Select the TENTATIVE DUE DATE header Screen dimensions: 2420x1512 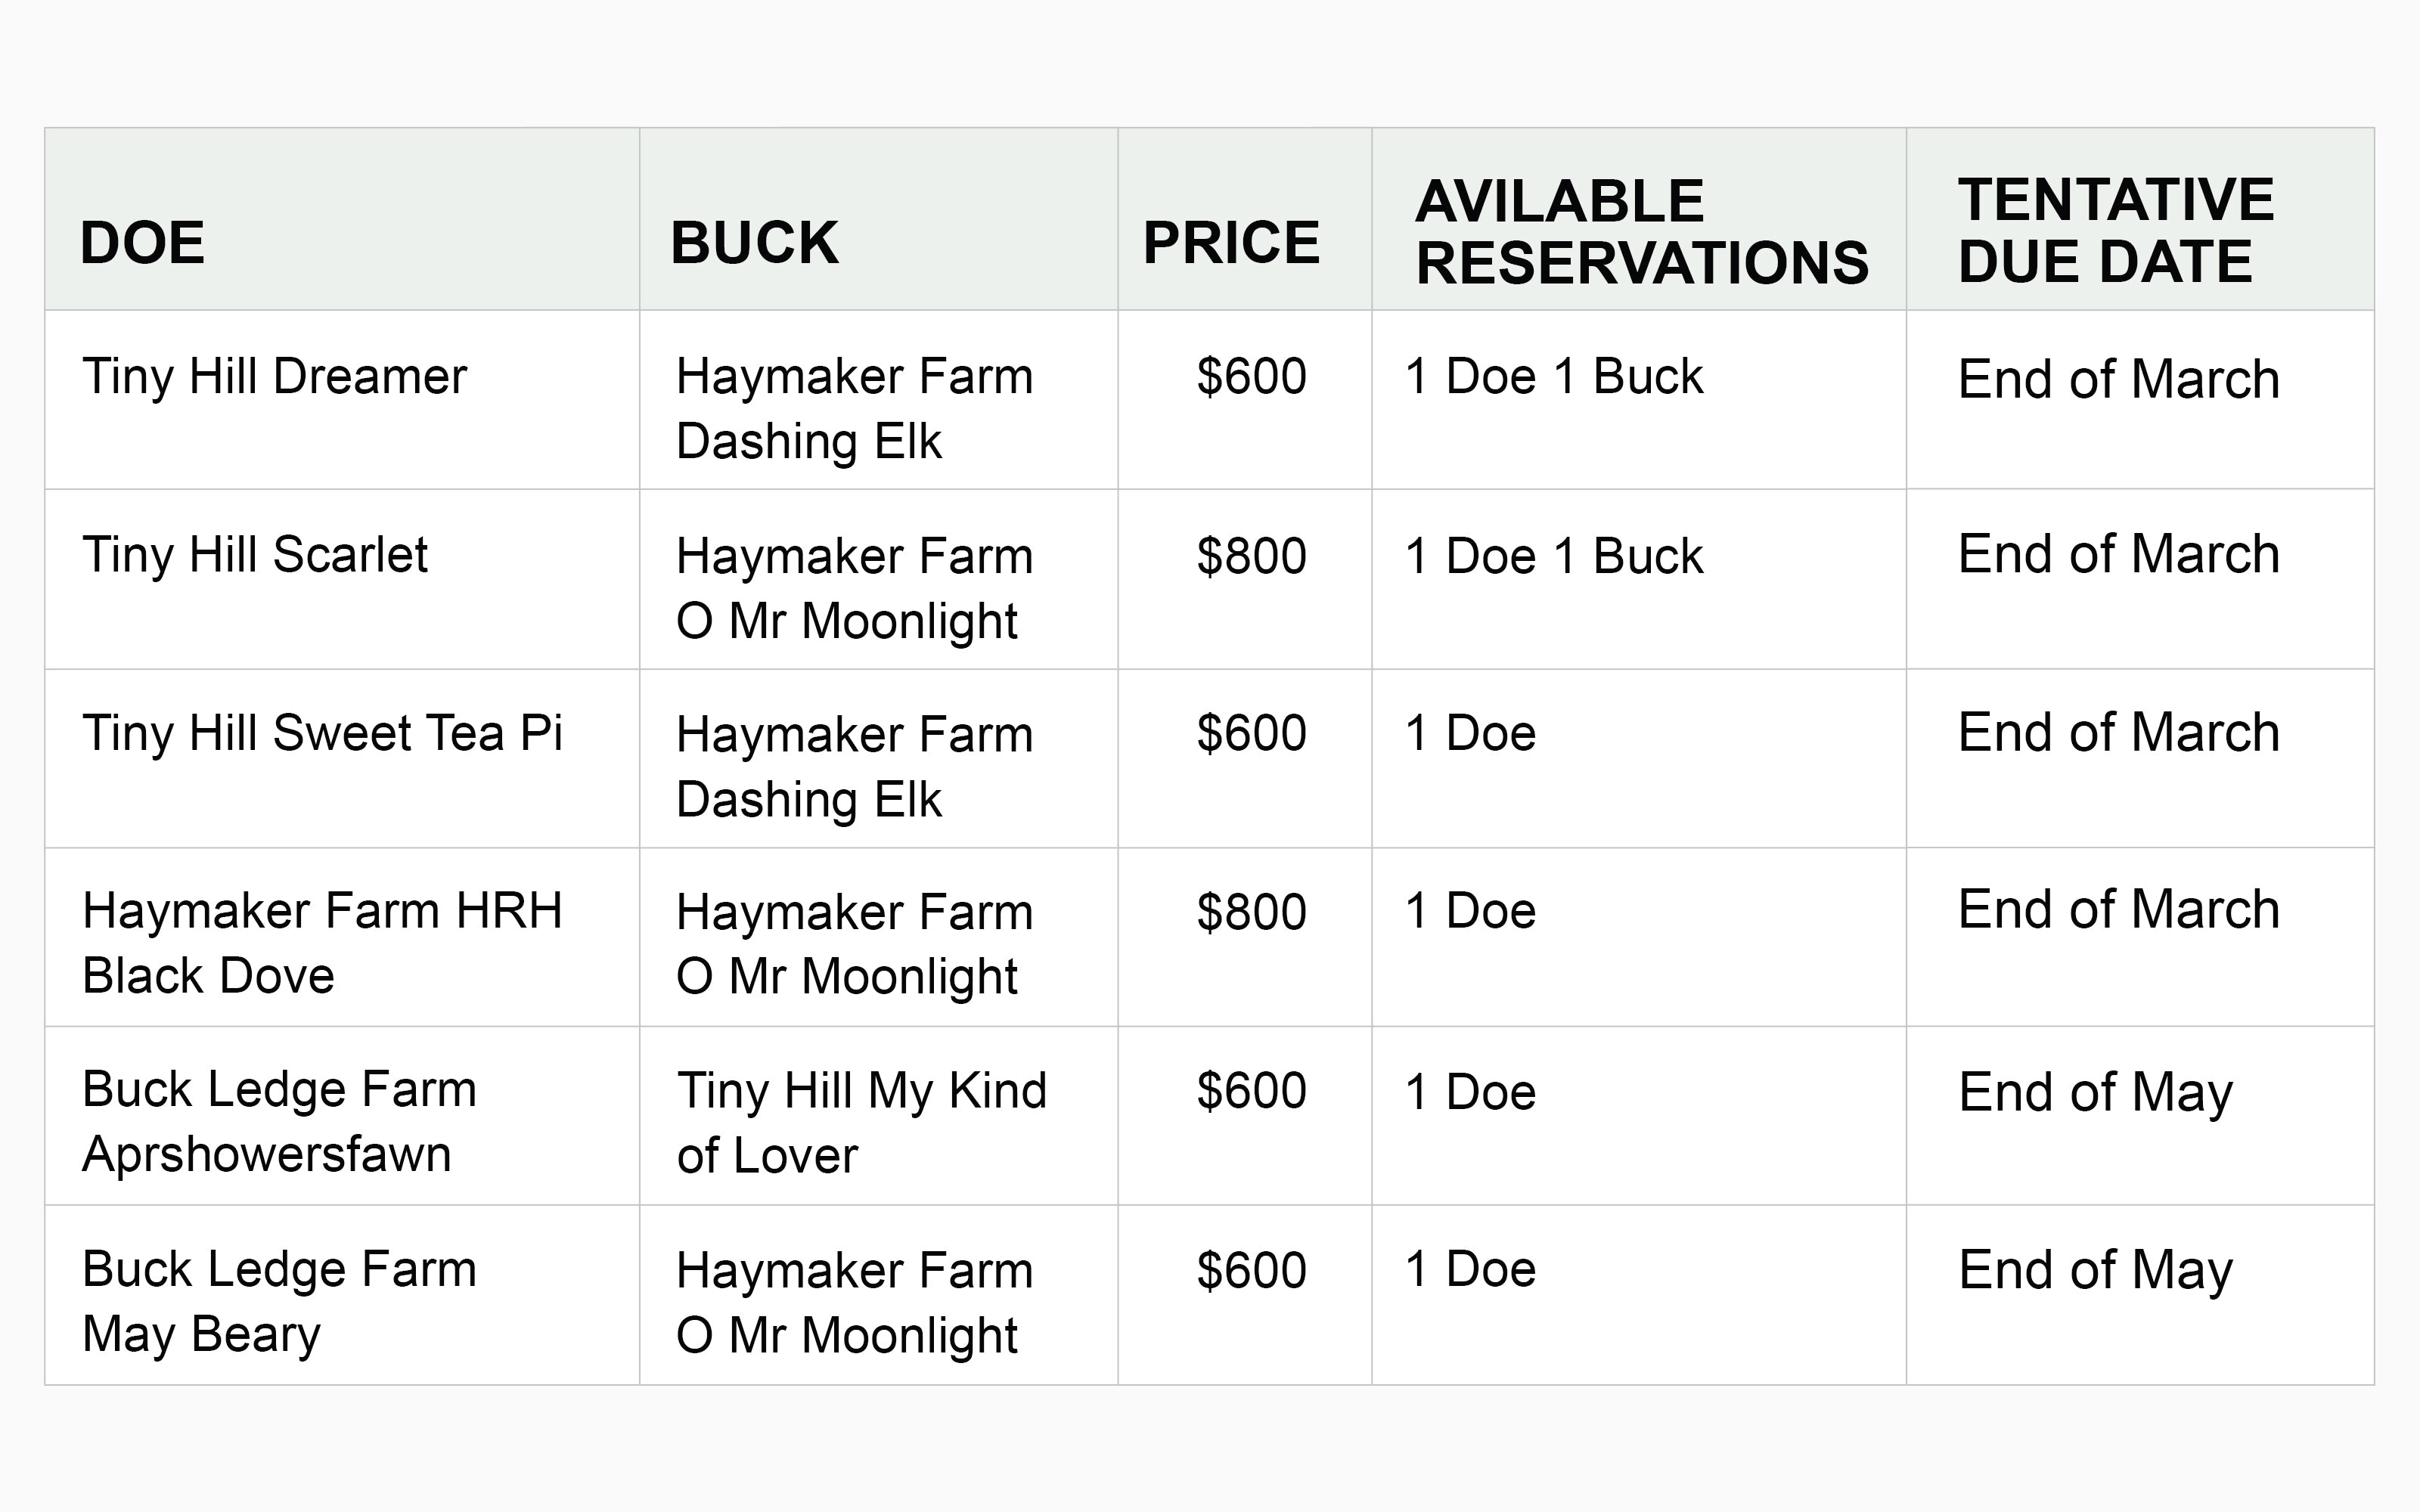tap(2115, 230)
